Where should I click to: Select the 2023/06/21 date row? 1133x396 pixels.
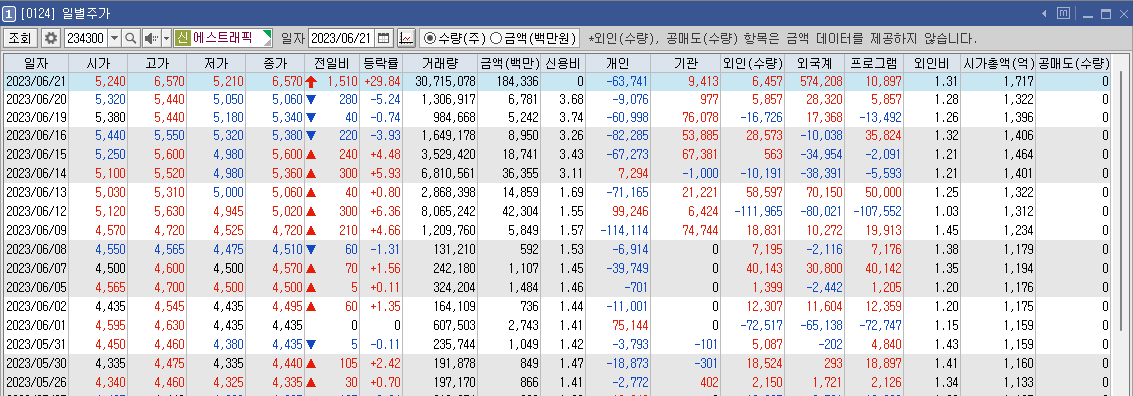pos(558,81)
